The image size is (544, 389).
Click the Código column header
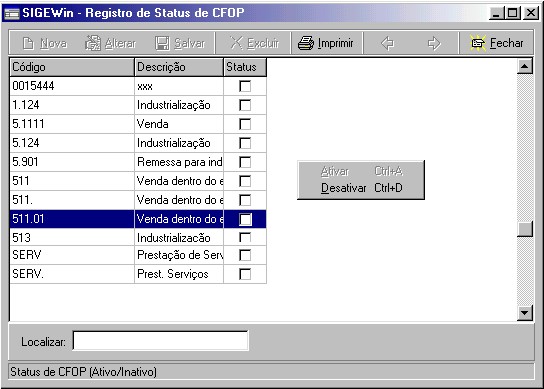(x=72, y=67)
